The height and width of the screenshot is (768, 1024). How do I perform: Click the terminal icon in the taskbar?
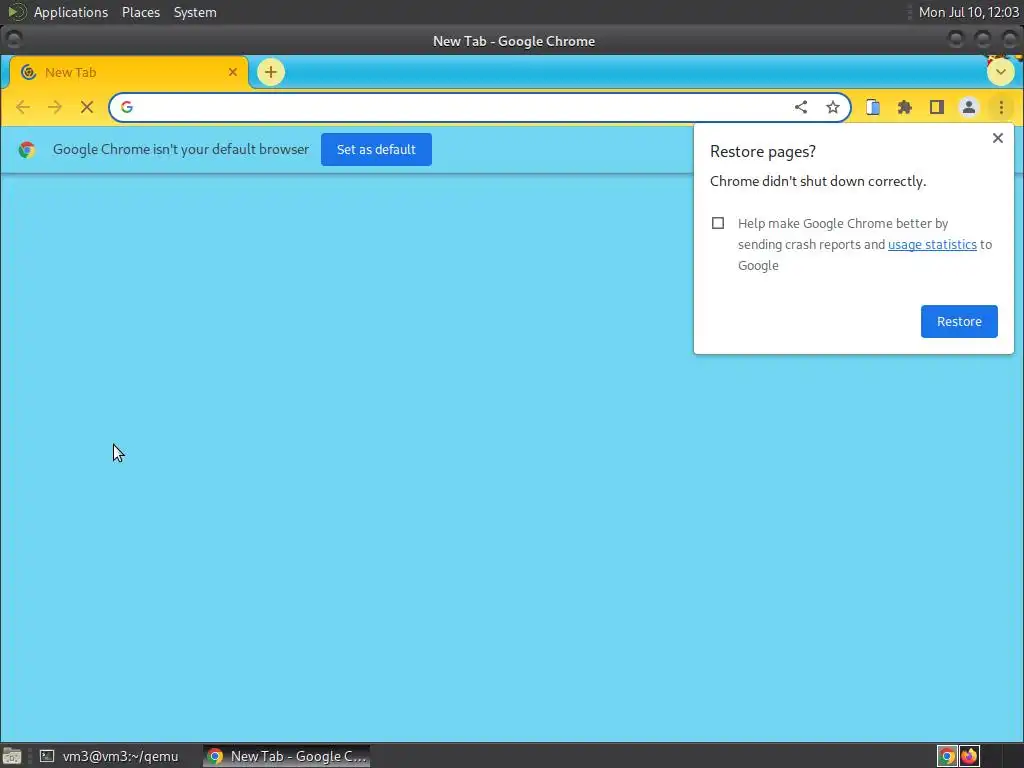point(47,756)
